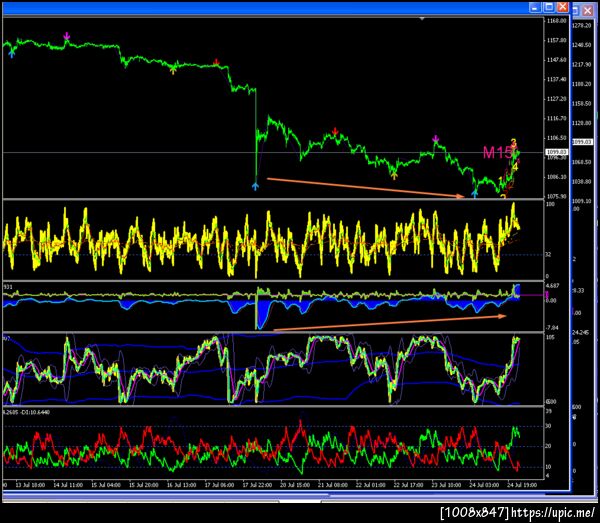The width and height of the screenshot is (600, 523).
Task: Click the 1147.60 price scale value
Action: pos(557,60)
